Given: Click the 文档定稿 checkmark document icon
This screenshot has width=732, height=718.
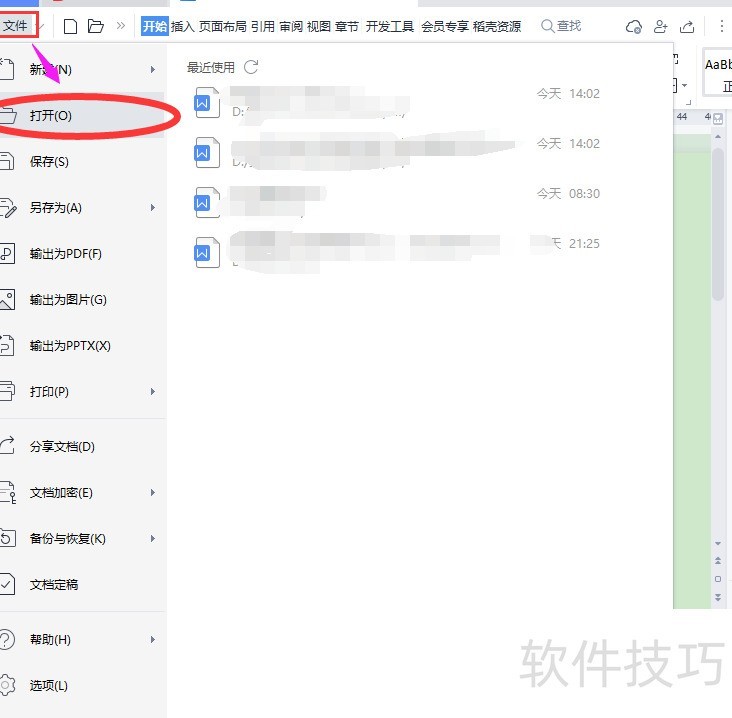Looking at the screenshot, I should tap(7, 584).
